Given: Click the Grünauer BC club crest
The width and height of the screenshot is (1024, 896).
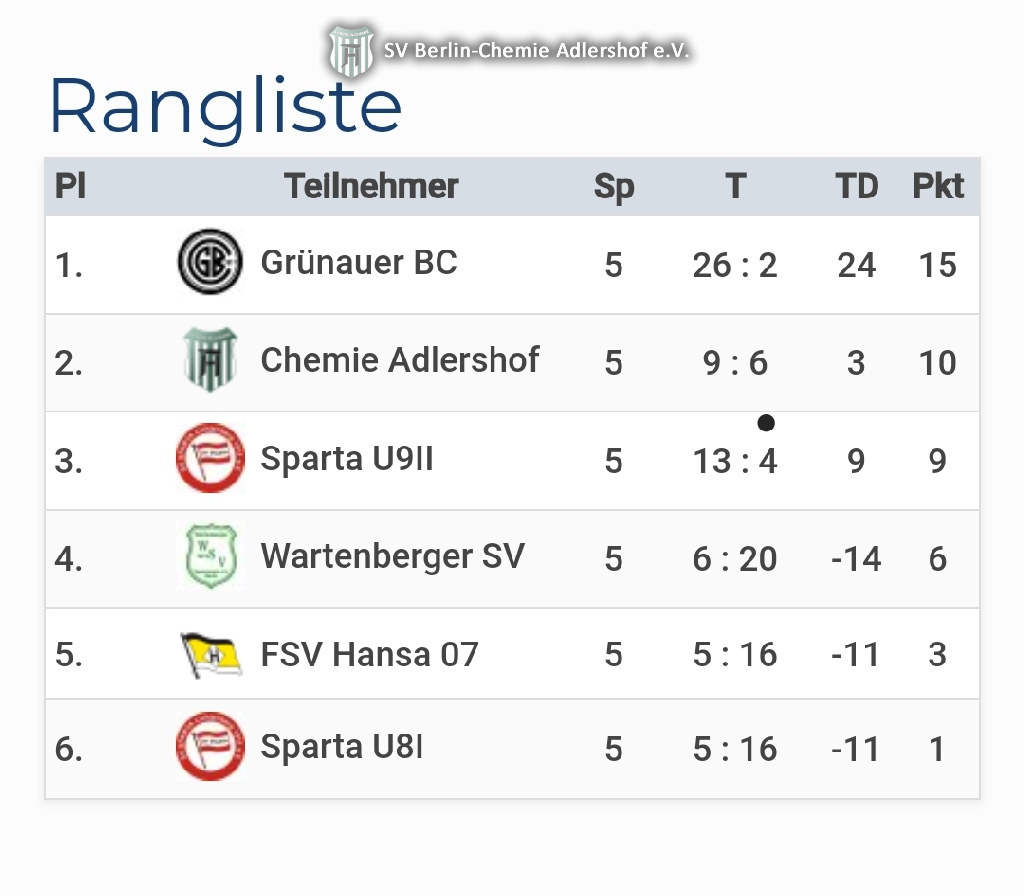Looking at the screenshot, I should (210, 262).
